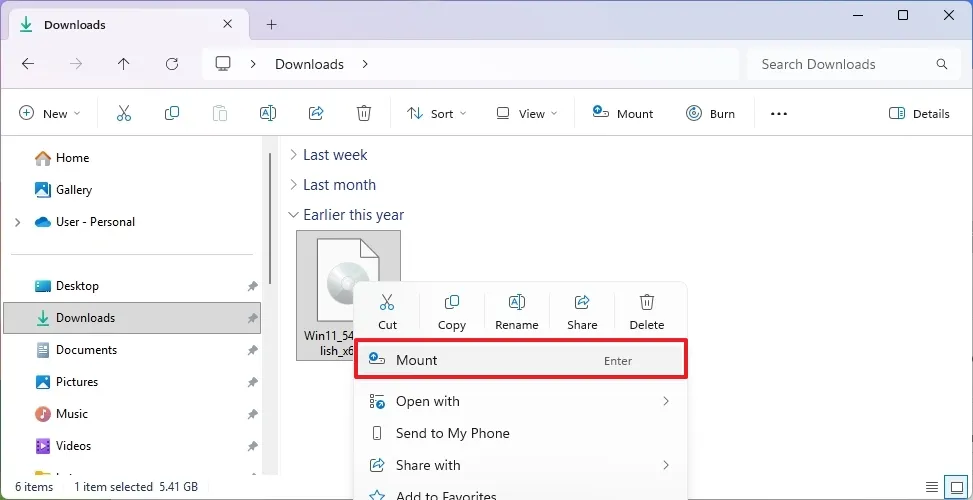
Task: Click the Burn disc button in the toolbar
Action: coord(710,113)
